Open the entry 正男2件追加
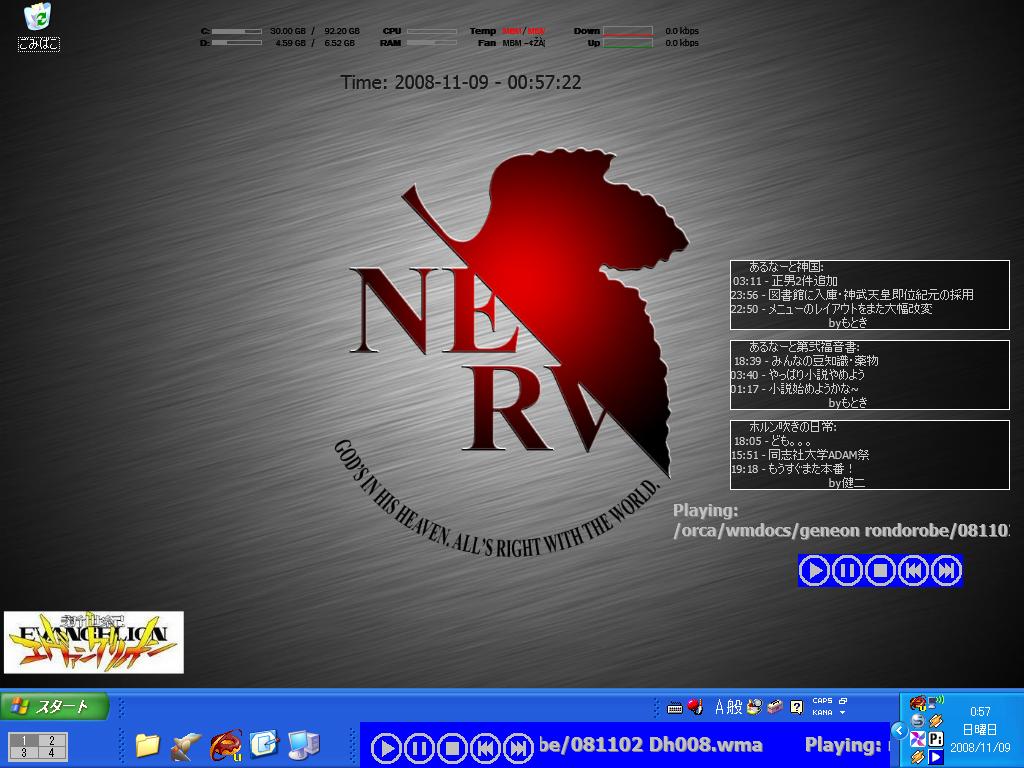 [x=805, y=281]
